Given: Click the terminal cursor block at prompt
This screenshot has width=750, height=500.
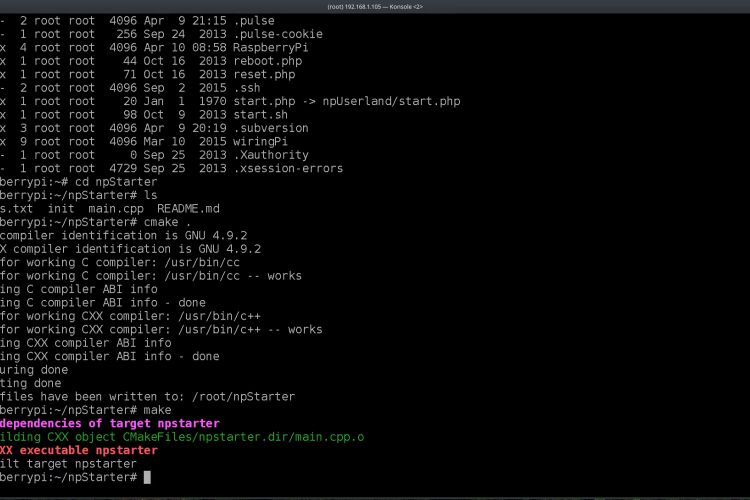Looking at the screenshot, I should 147,477.
